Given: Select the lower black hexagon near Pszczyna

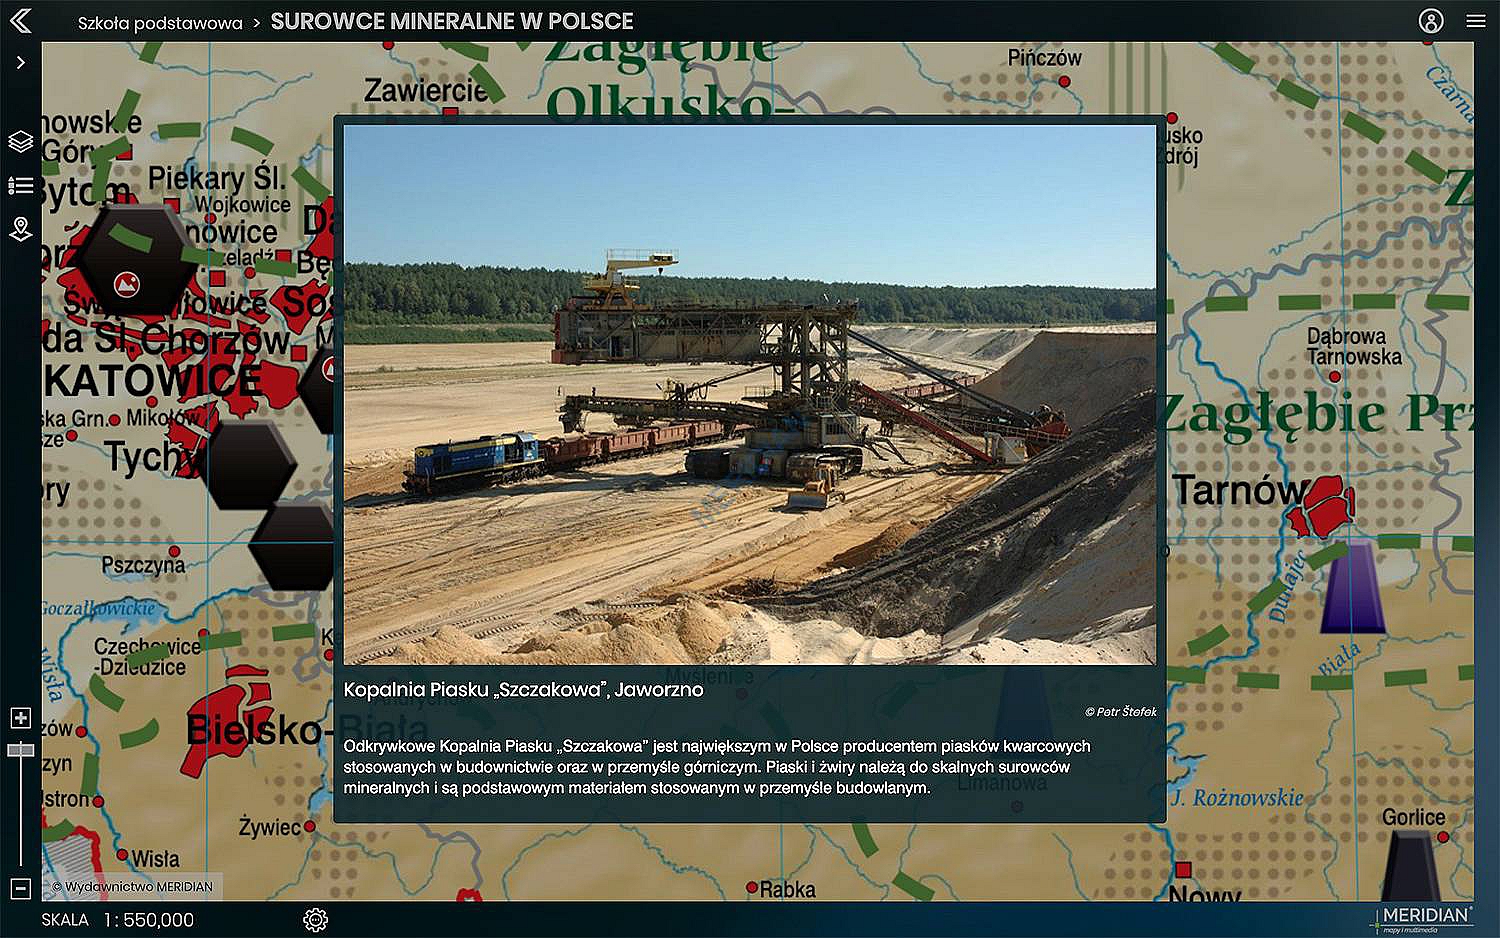Looking at the screenshot, I should [290, 547].
